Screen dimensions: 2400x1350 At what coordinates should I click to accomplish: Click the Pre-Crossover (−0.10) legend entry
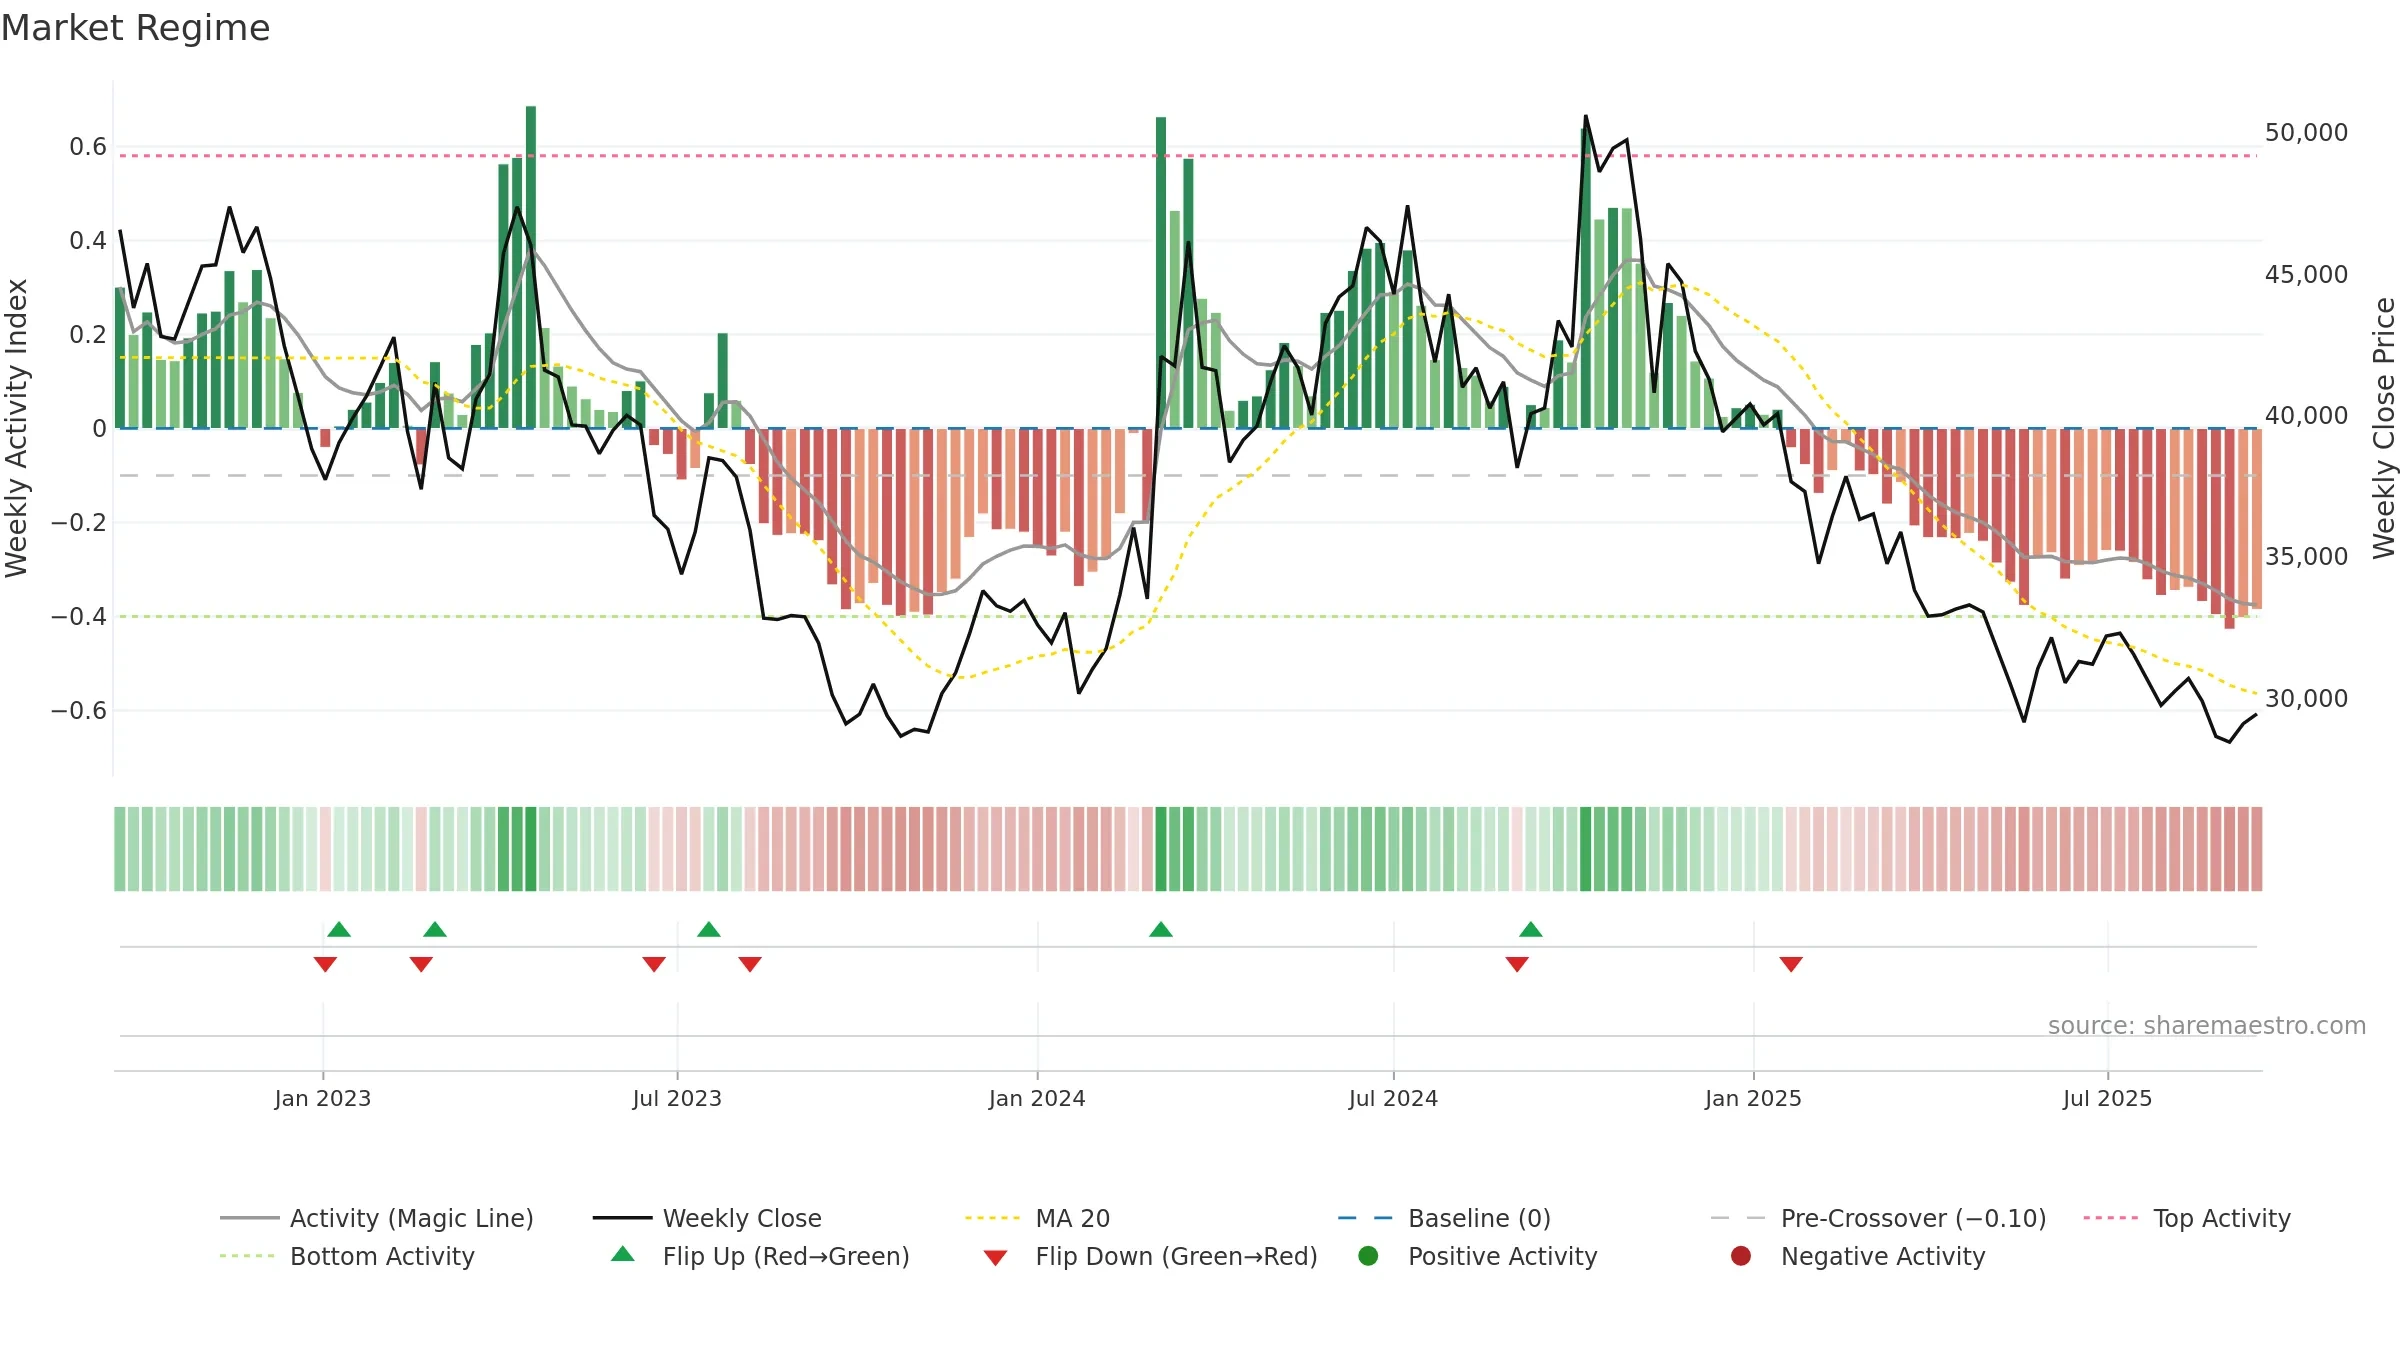tap(1878, 1218)
